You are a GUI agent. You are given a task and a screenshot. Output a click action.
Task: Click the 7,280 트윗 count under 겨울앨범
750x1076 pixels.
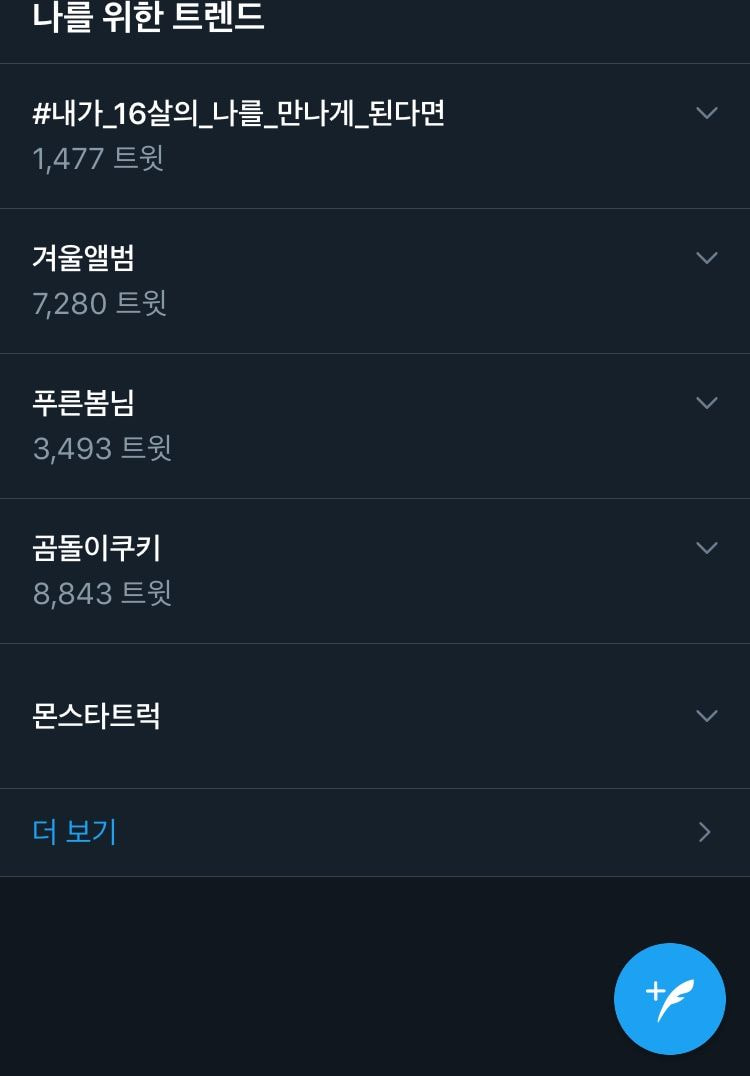tap(100, 303)
